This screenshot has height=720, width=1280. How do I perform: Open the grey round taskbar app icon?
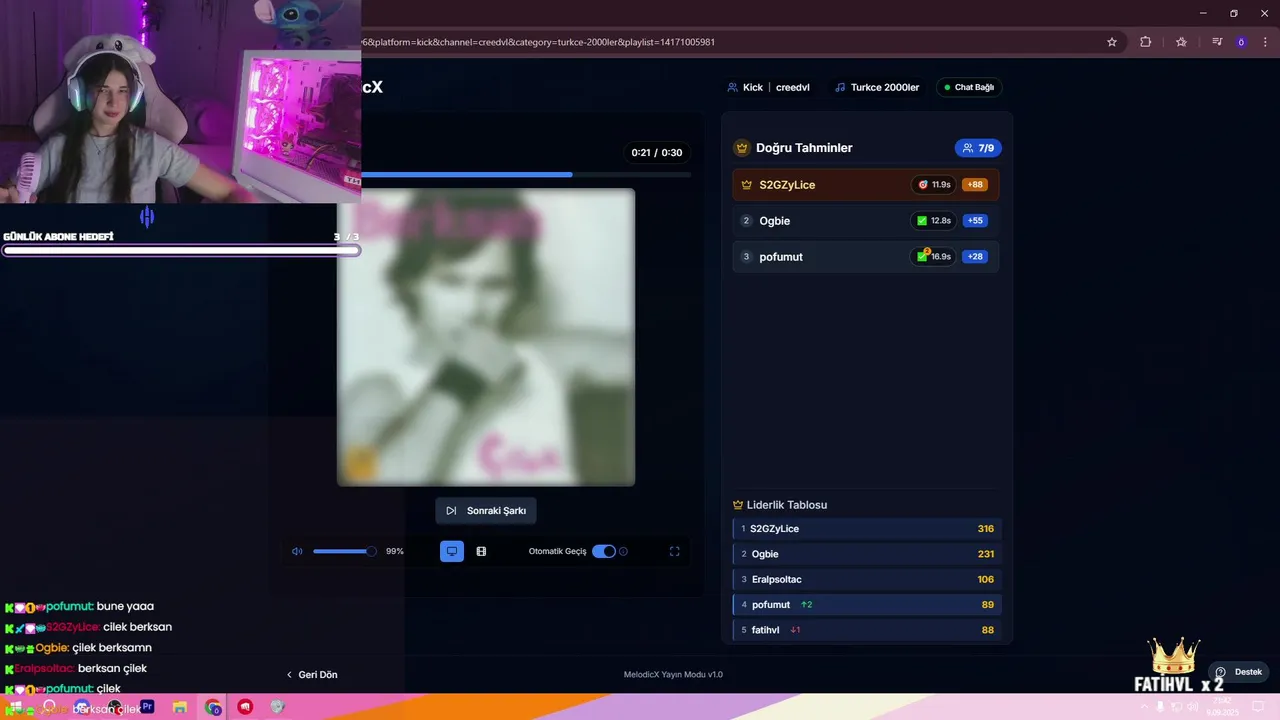click(278, 707)
